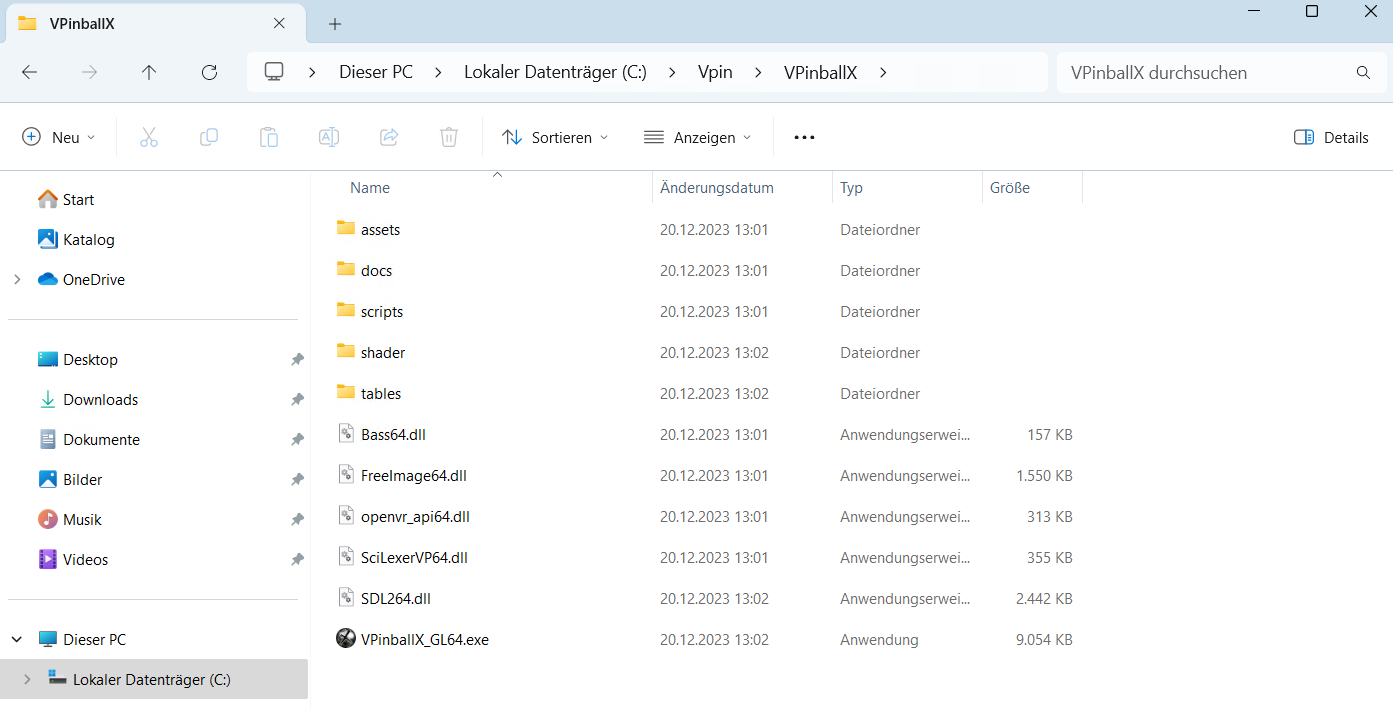The image size is (1393, 710).
Task: Click the monitor icon in address bar
Action: point(274,72)
